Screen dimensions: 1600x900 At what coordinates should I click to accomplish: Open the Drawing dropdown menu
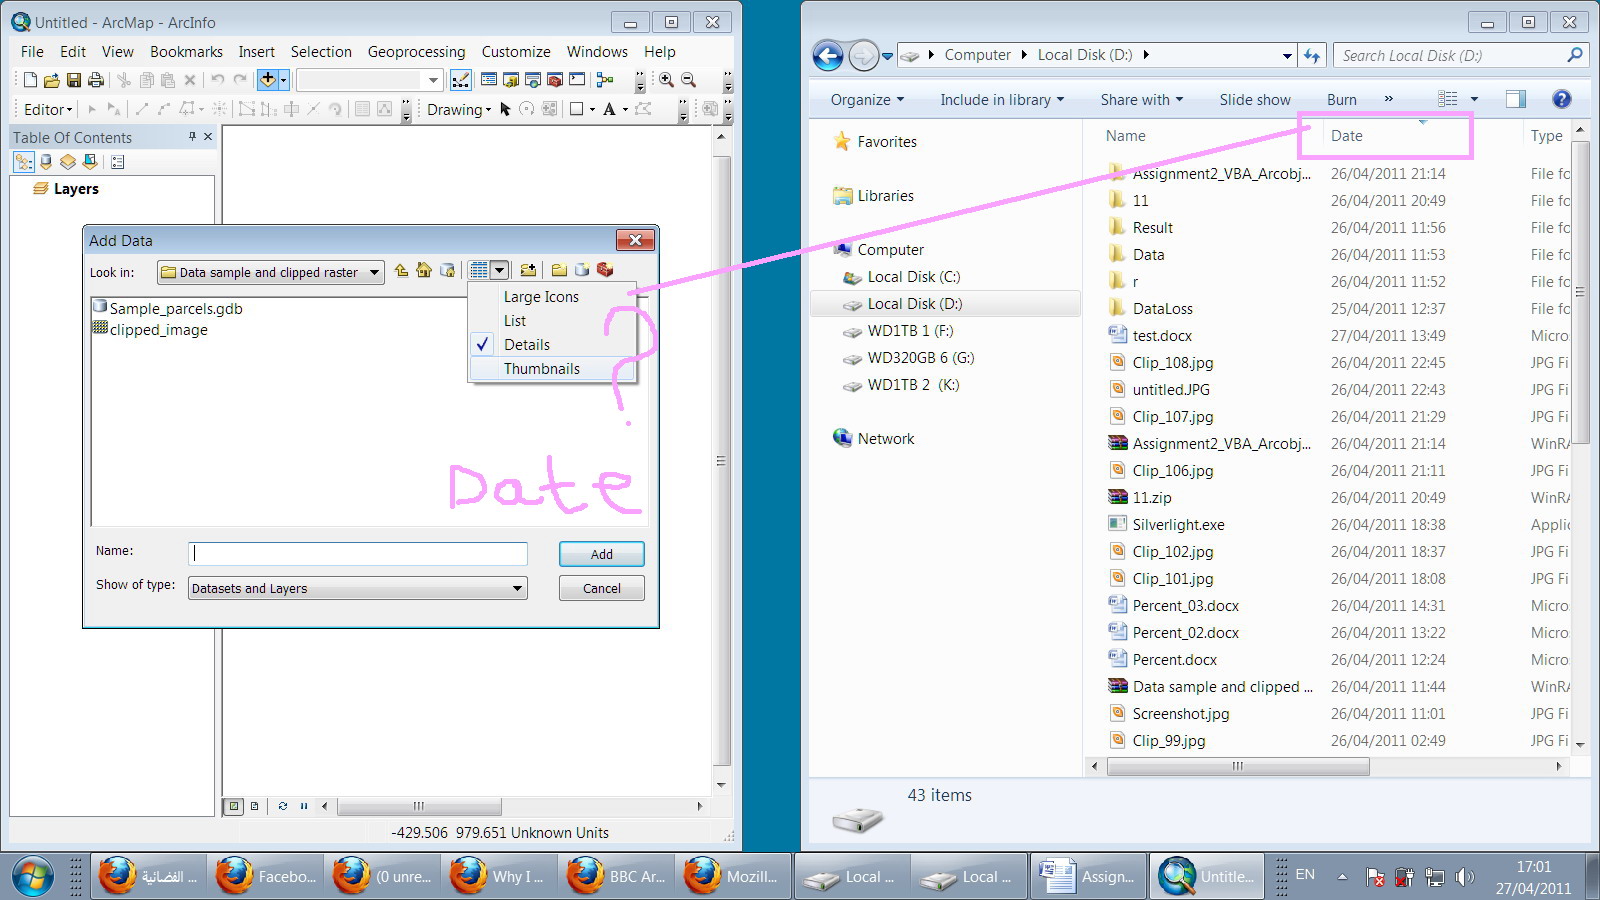pos(459,109)
